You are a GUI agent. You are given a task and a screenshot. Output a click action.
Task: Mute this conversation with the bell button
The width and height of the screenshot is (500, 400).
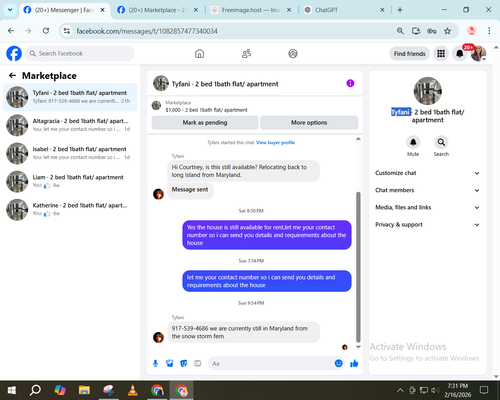413,142
